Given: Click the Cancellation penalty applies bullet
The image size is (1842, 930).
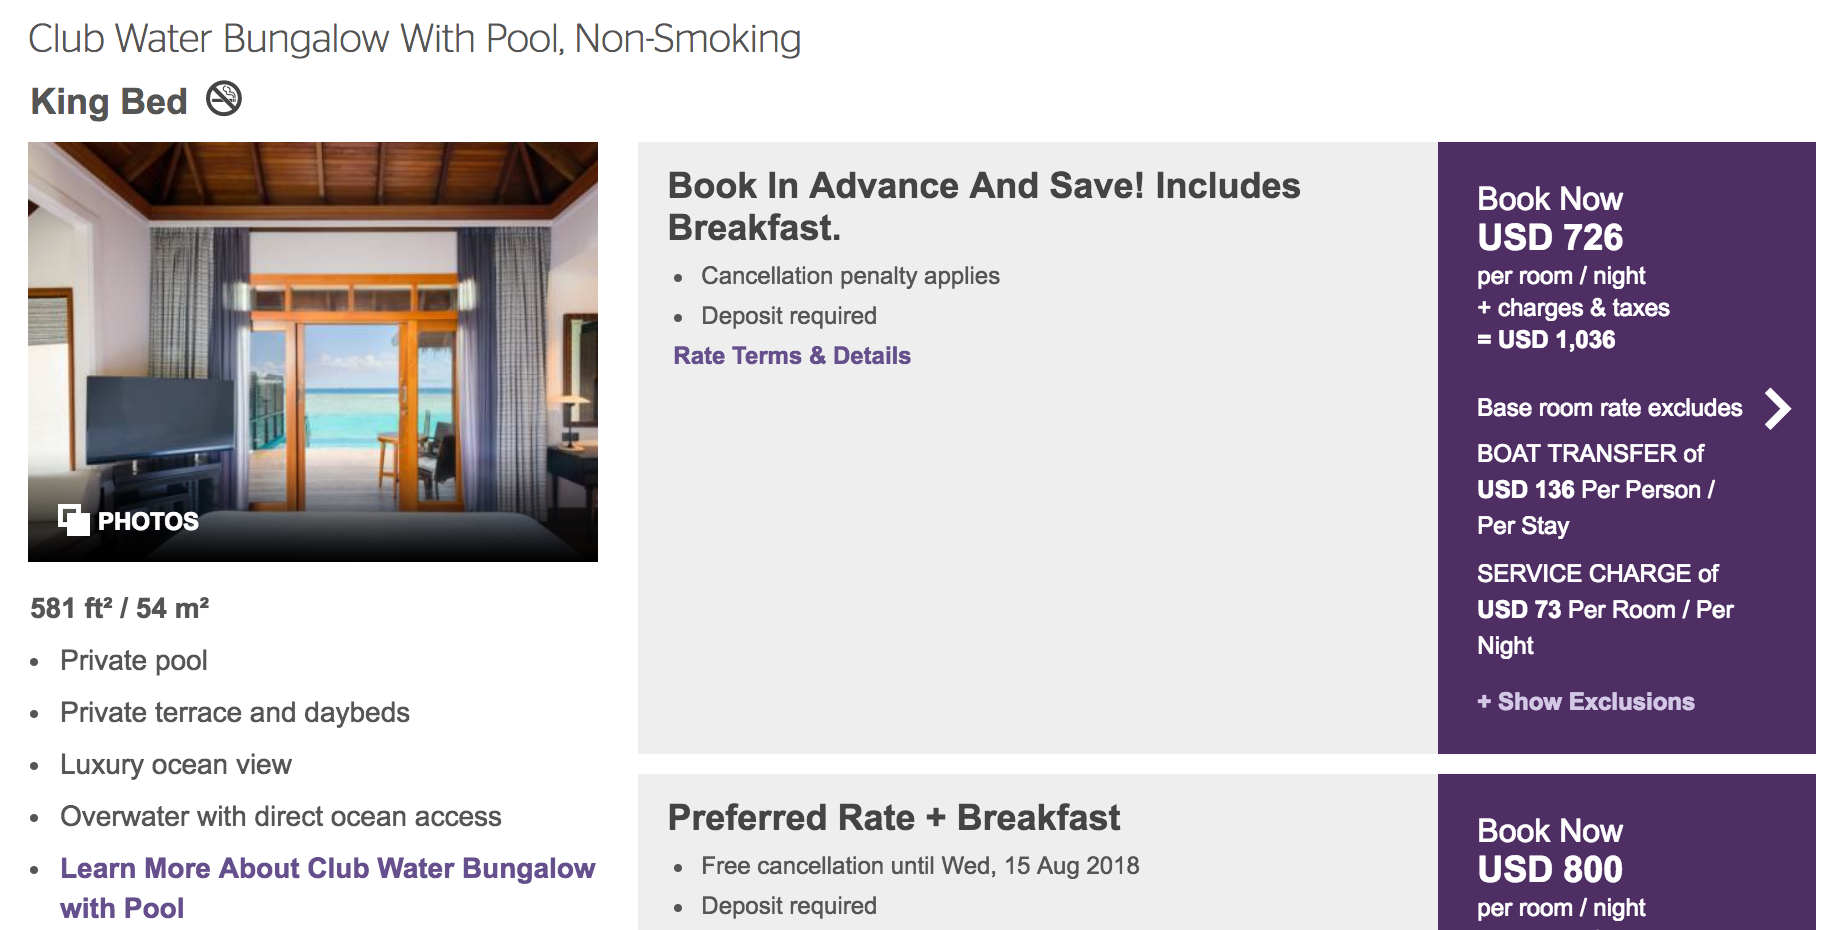Looking at the screenshot, I should coord(850,276).
